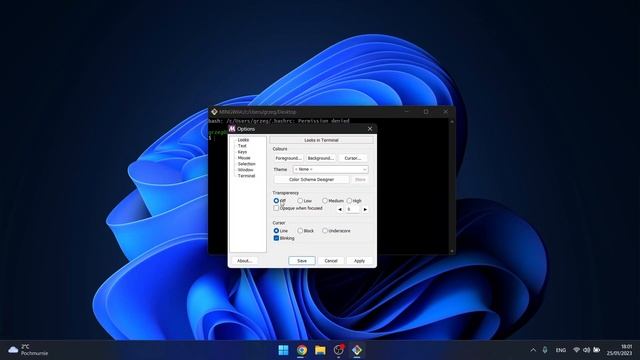This screenshot has width=640, height=360.
Task: Open the Cursor colour picker
Action: [x=353, y=158]
